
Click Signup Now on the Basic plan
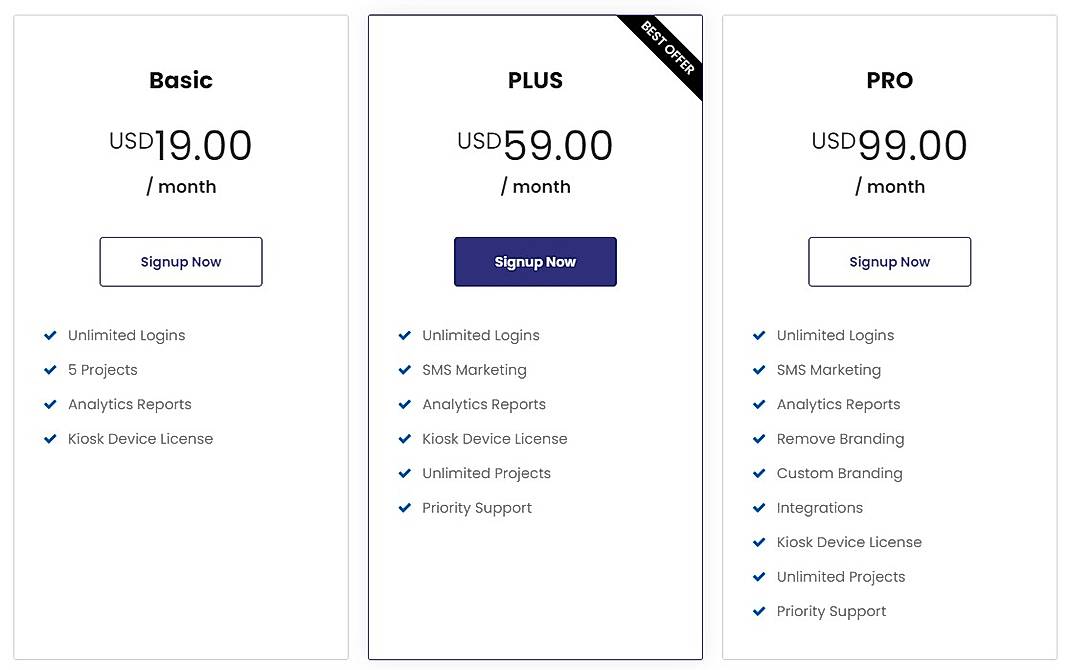(x=180, y=261)
